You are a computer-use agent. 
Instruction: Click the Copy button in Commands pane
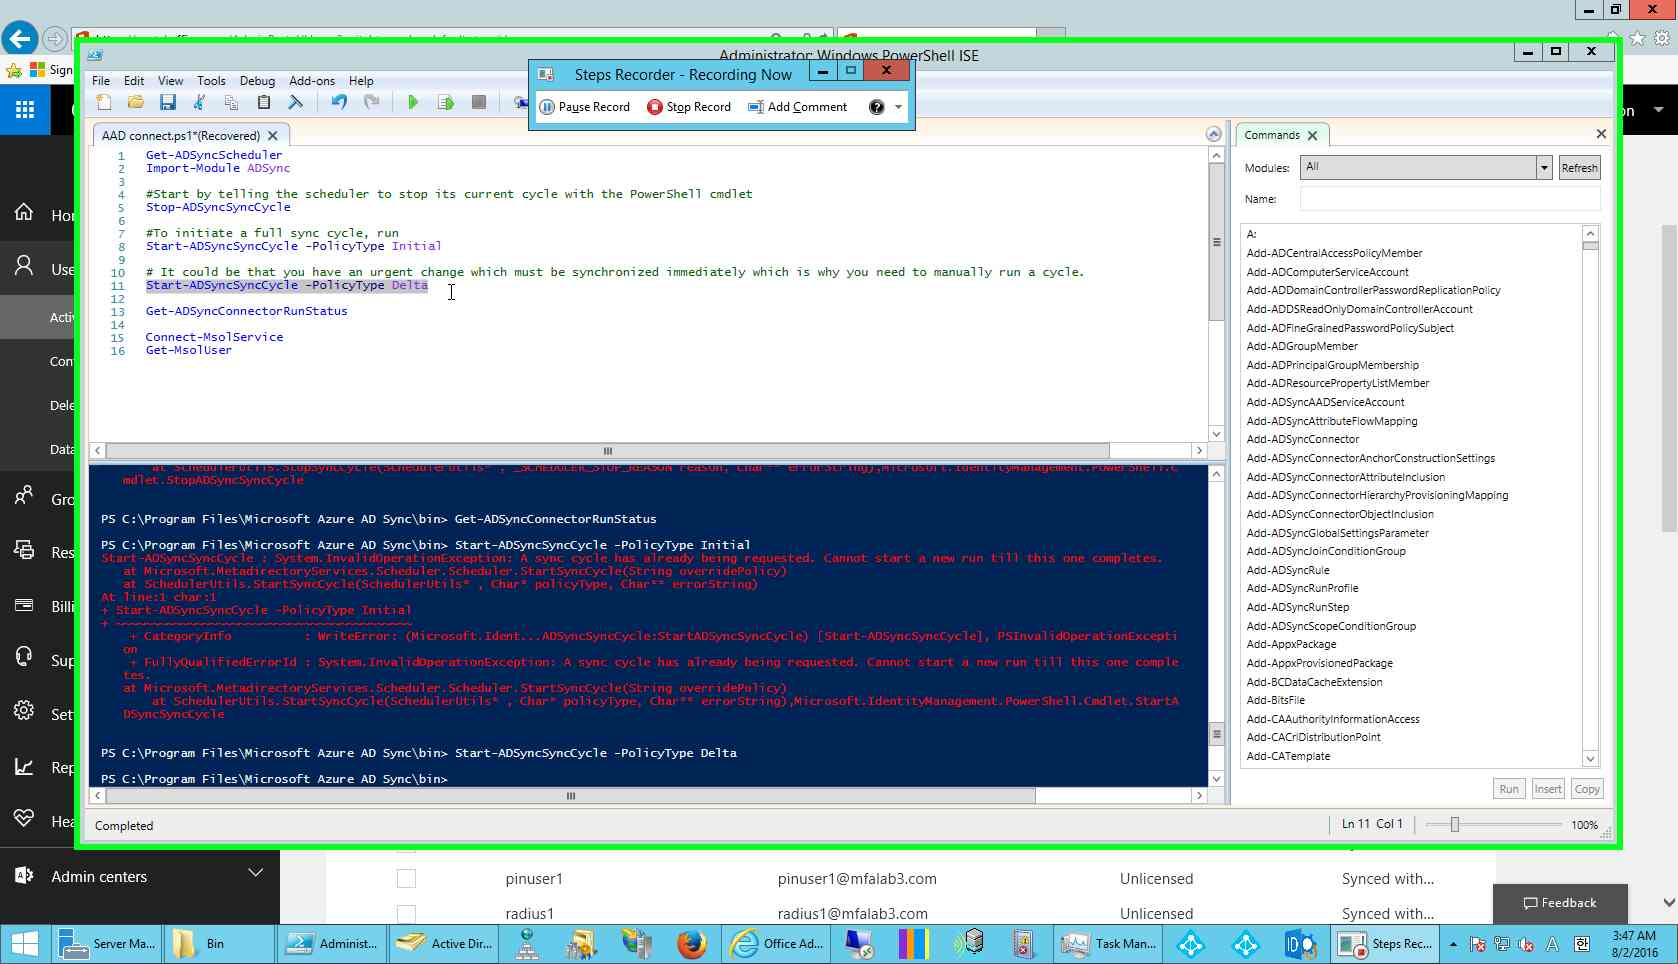(1587, 789)
